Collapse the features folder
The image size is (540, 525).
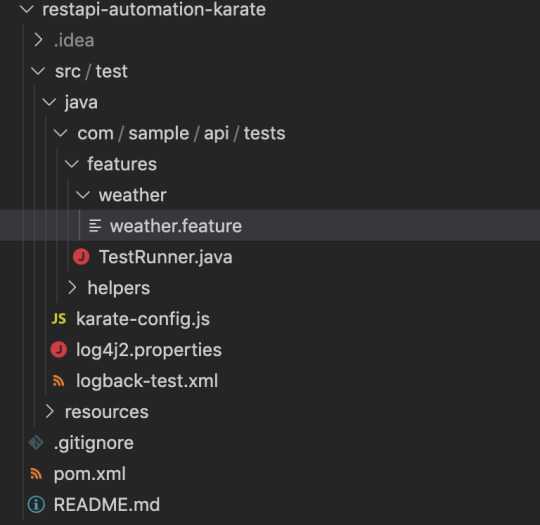coord(72,164)
